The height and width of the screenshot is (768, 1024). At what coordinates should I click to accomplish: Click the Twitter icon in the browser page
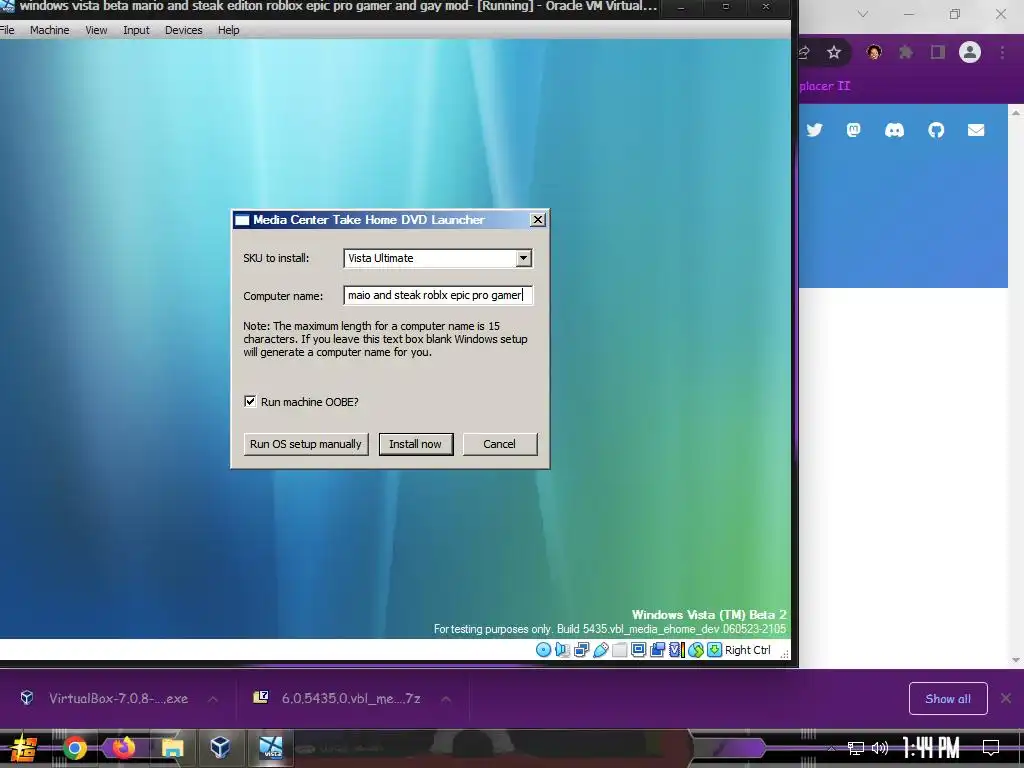[x=814, y=130]
